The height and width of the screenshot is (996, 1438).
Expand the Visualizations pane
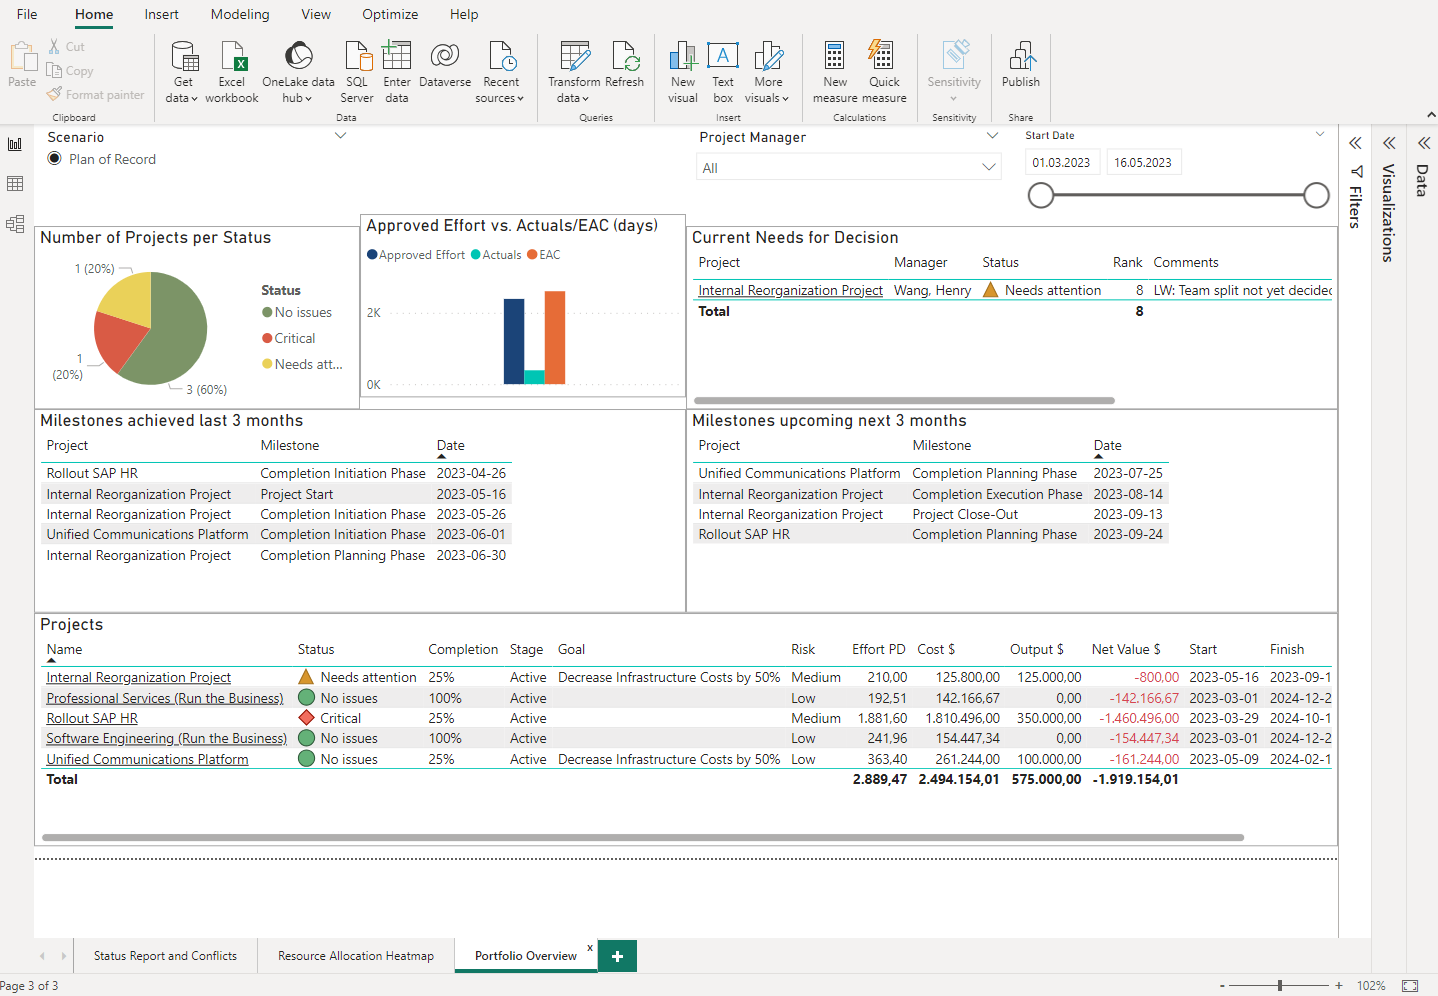(x=1389, y=143)
